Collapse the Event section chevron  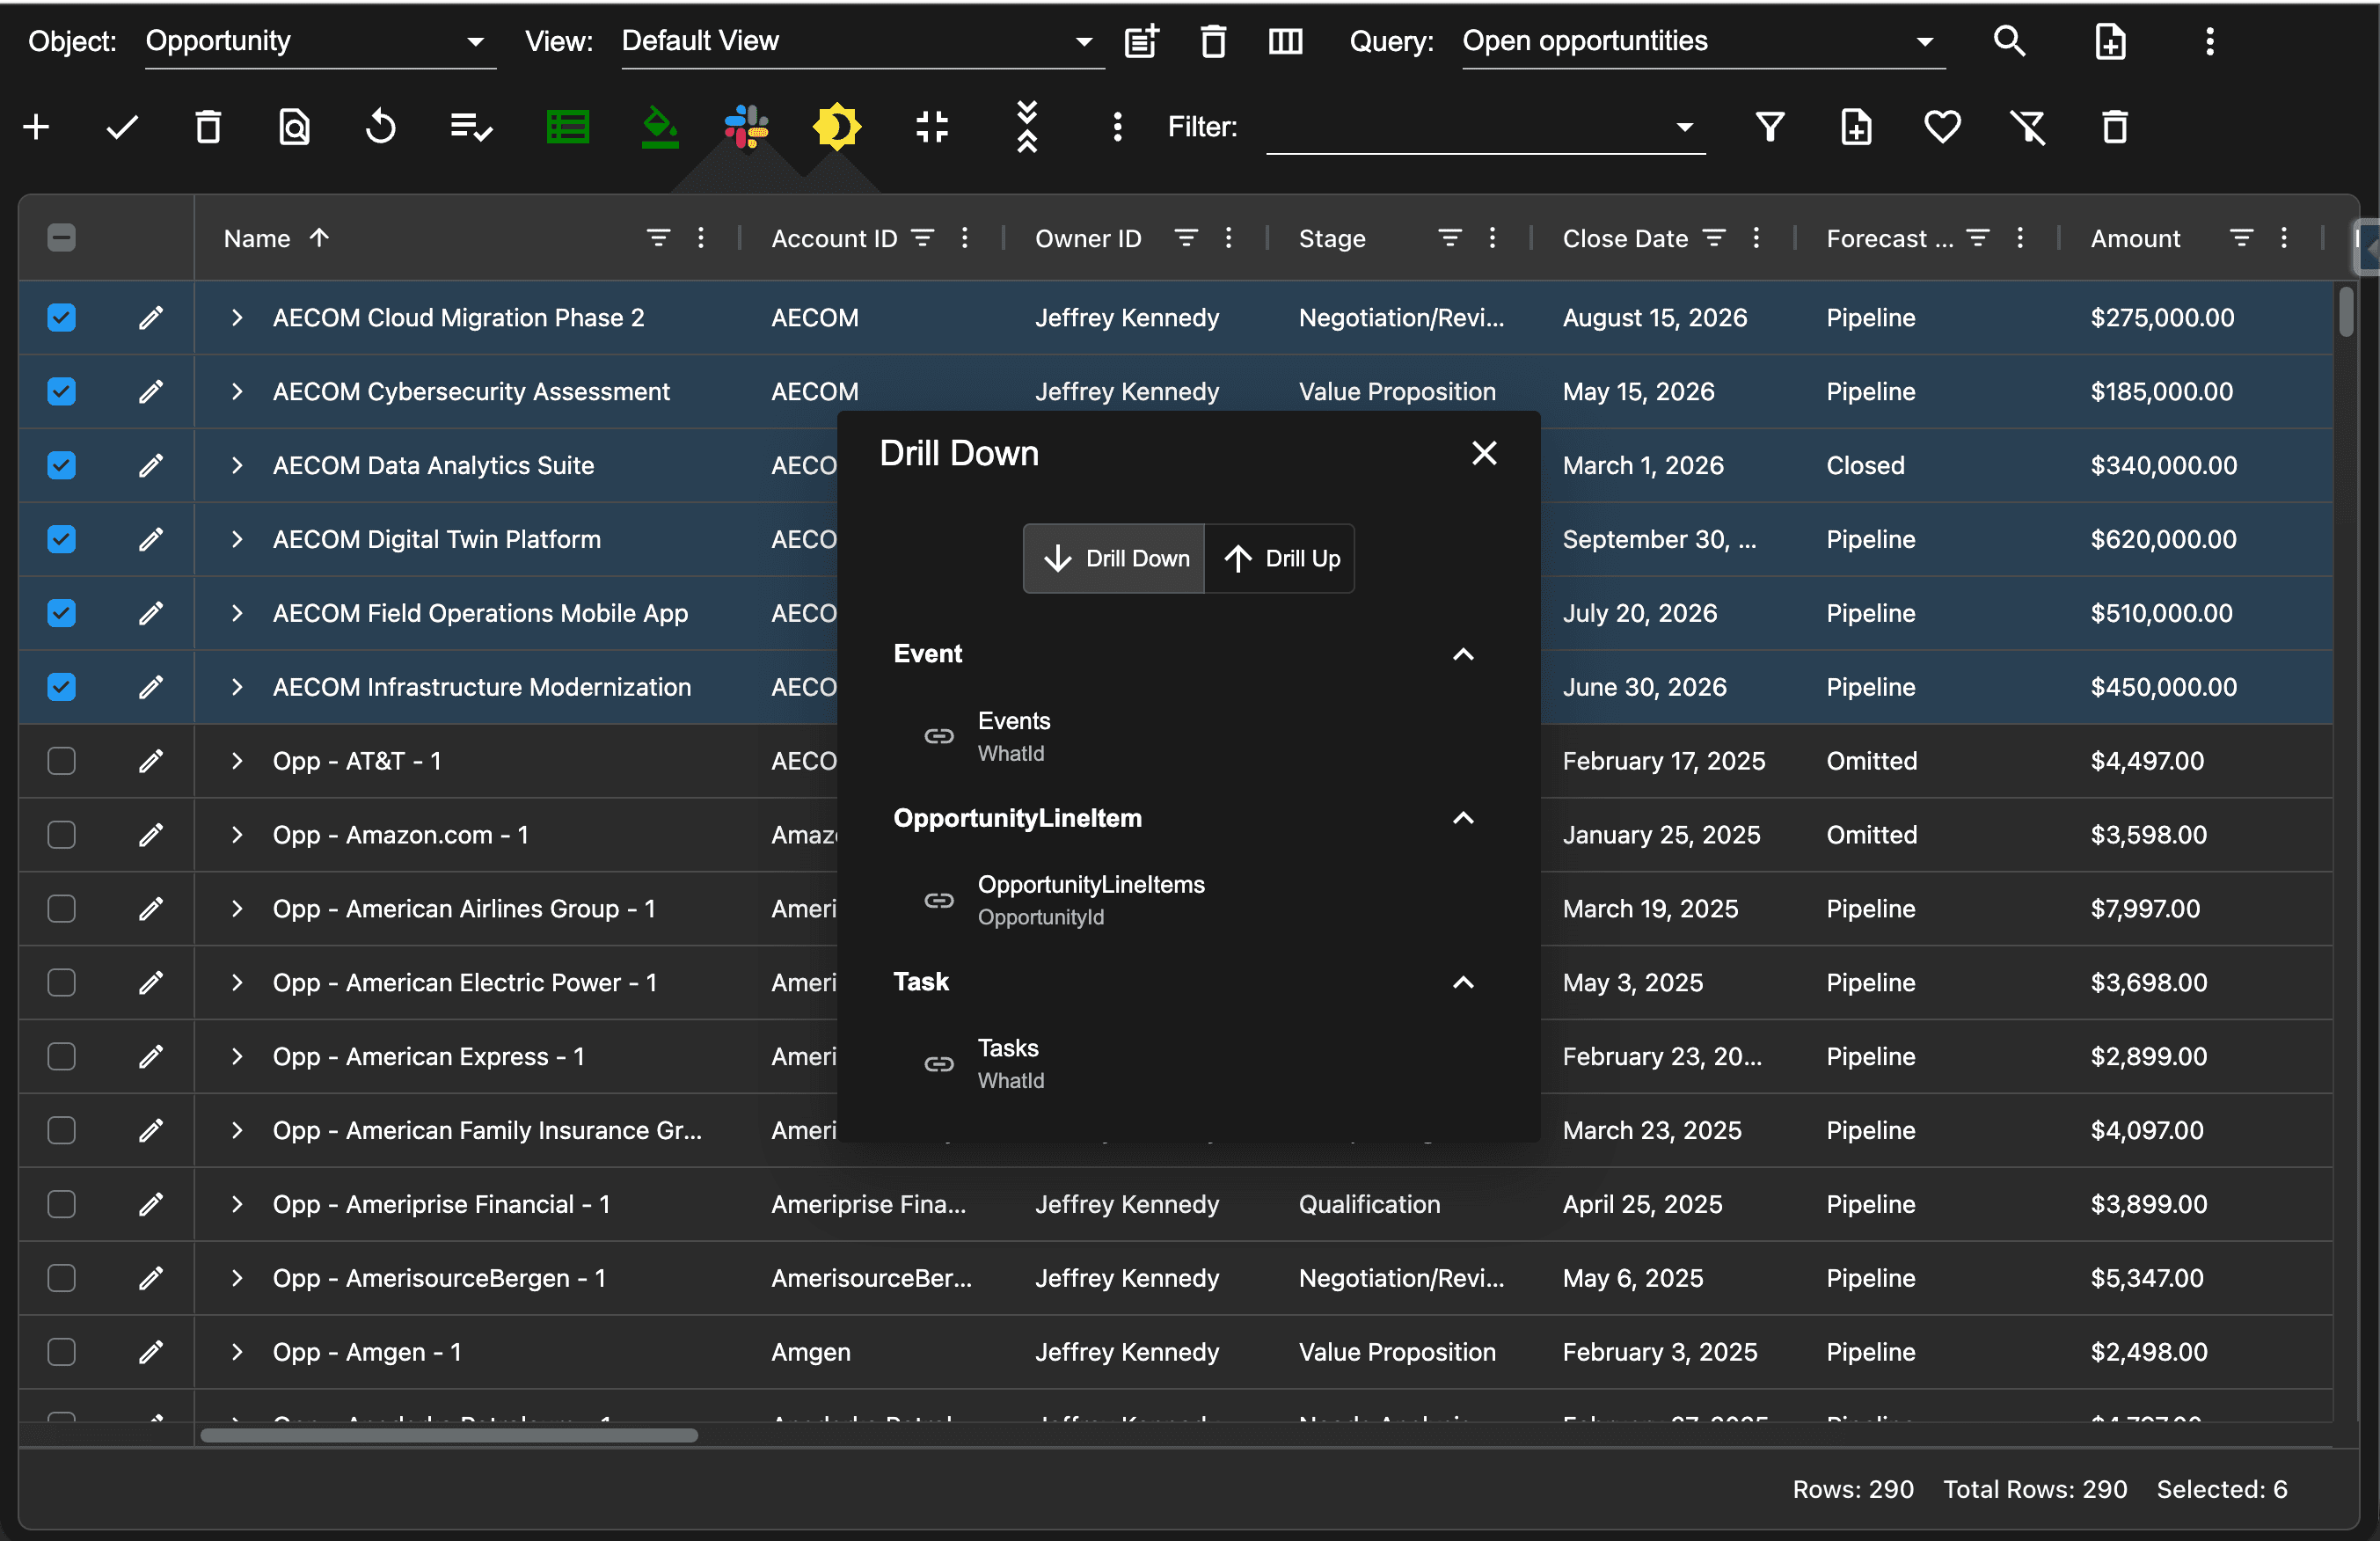coord(1463,654)
